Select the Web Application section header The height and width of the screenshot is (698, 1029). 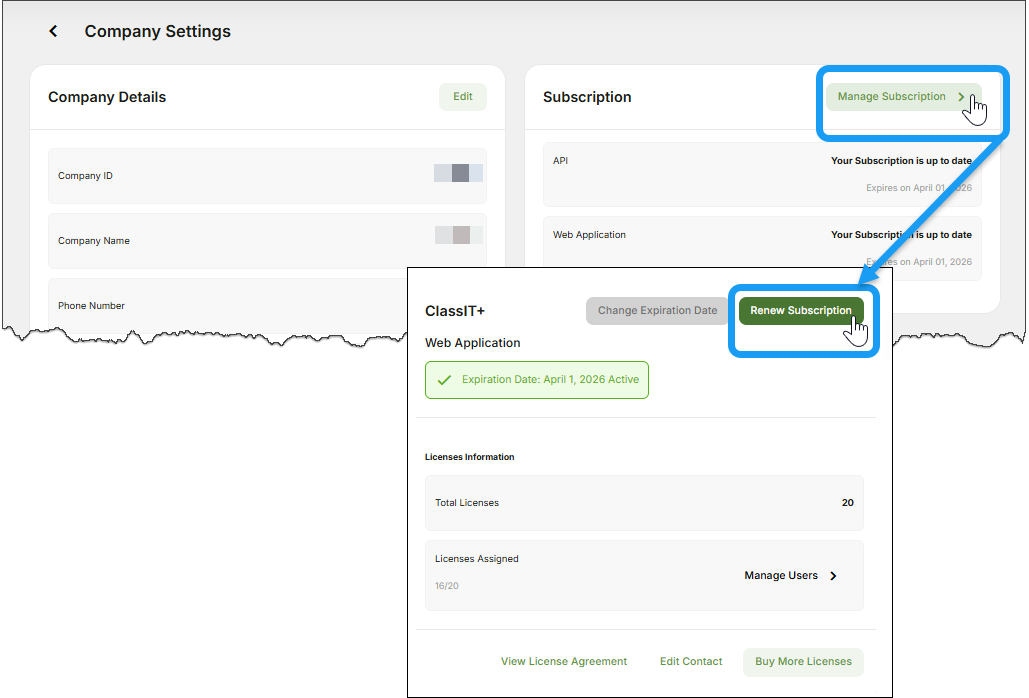(x=474, y=342)
